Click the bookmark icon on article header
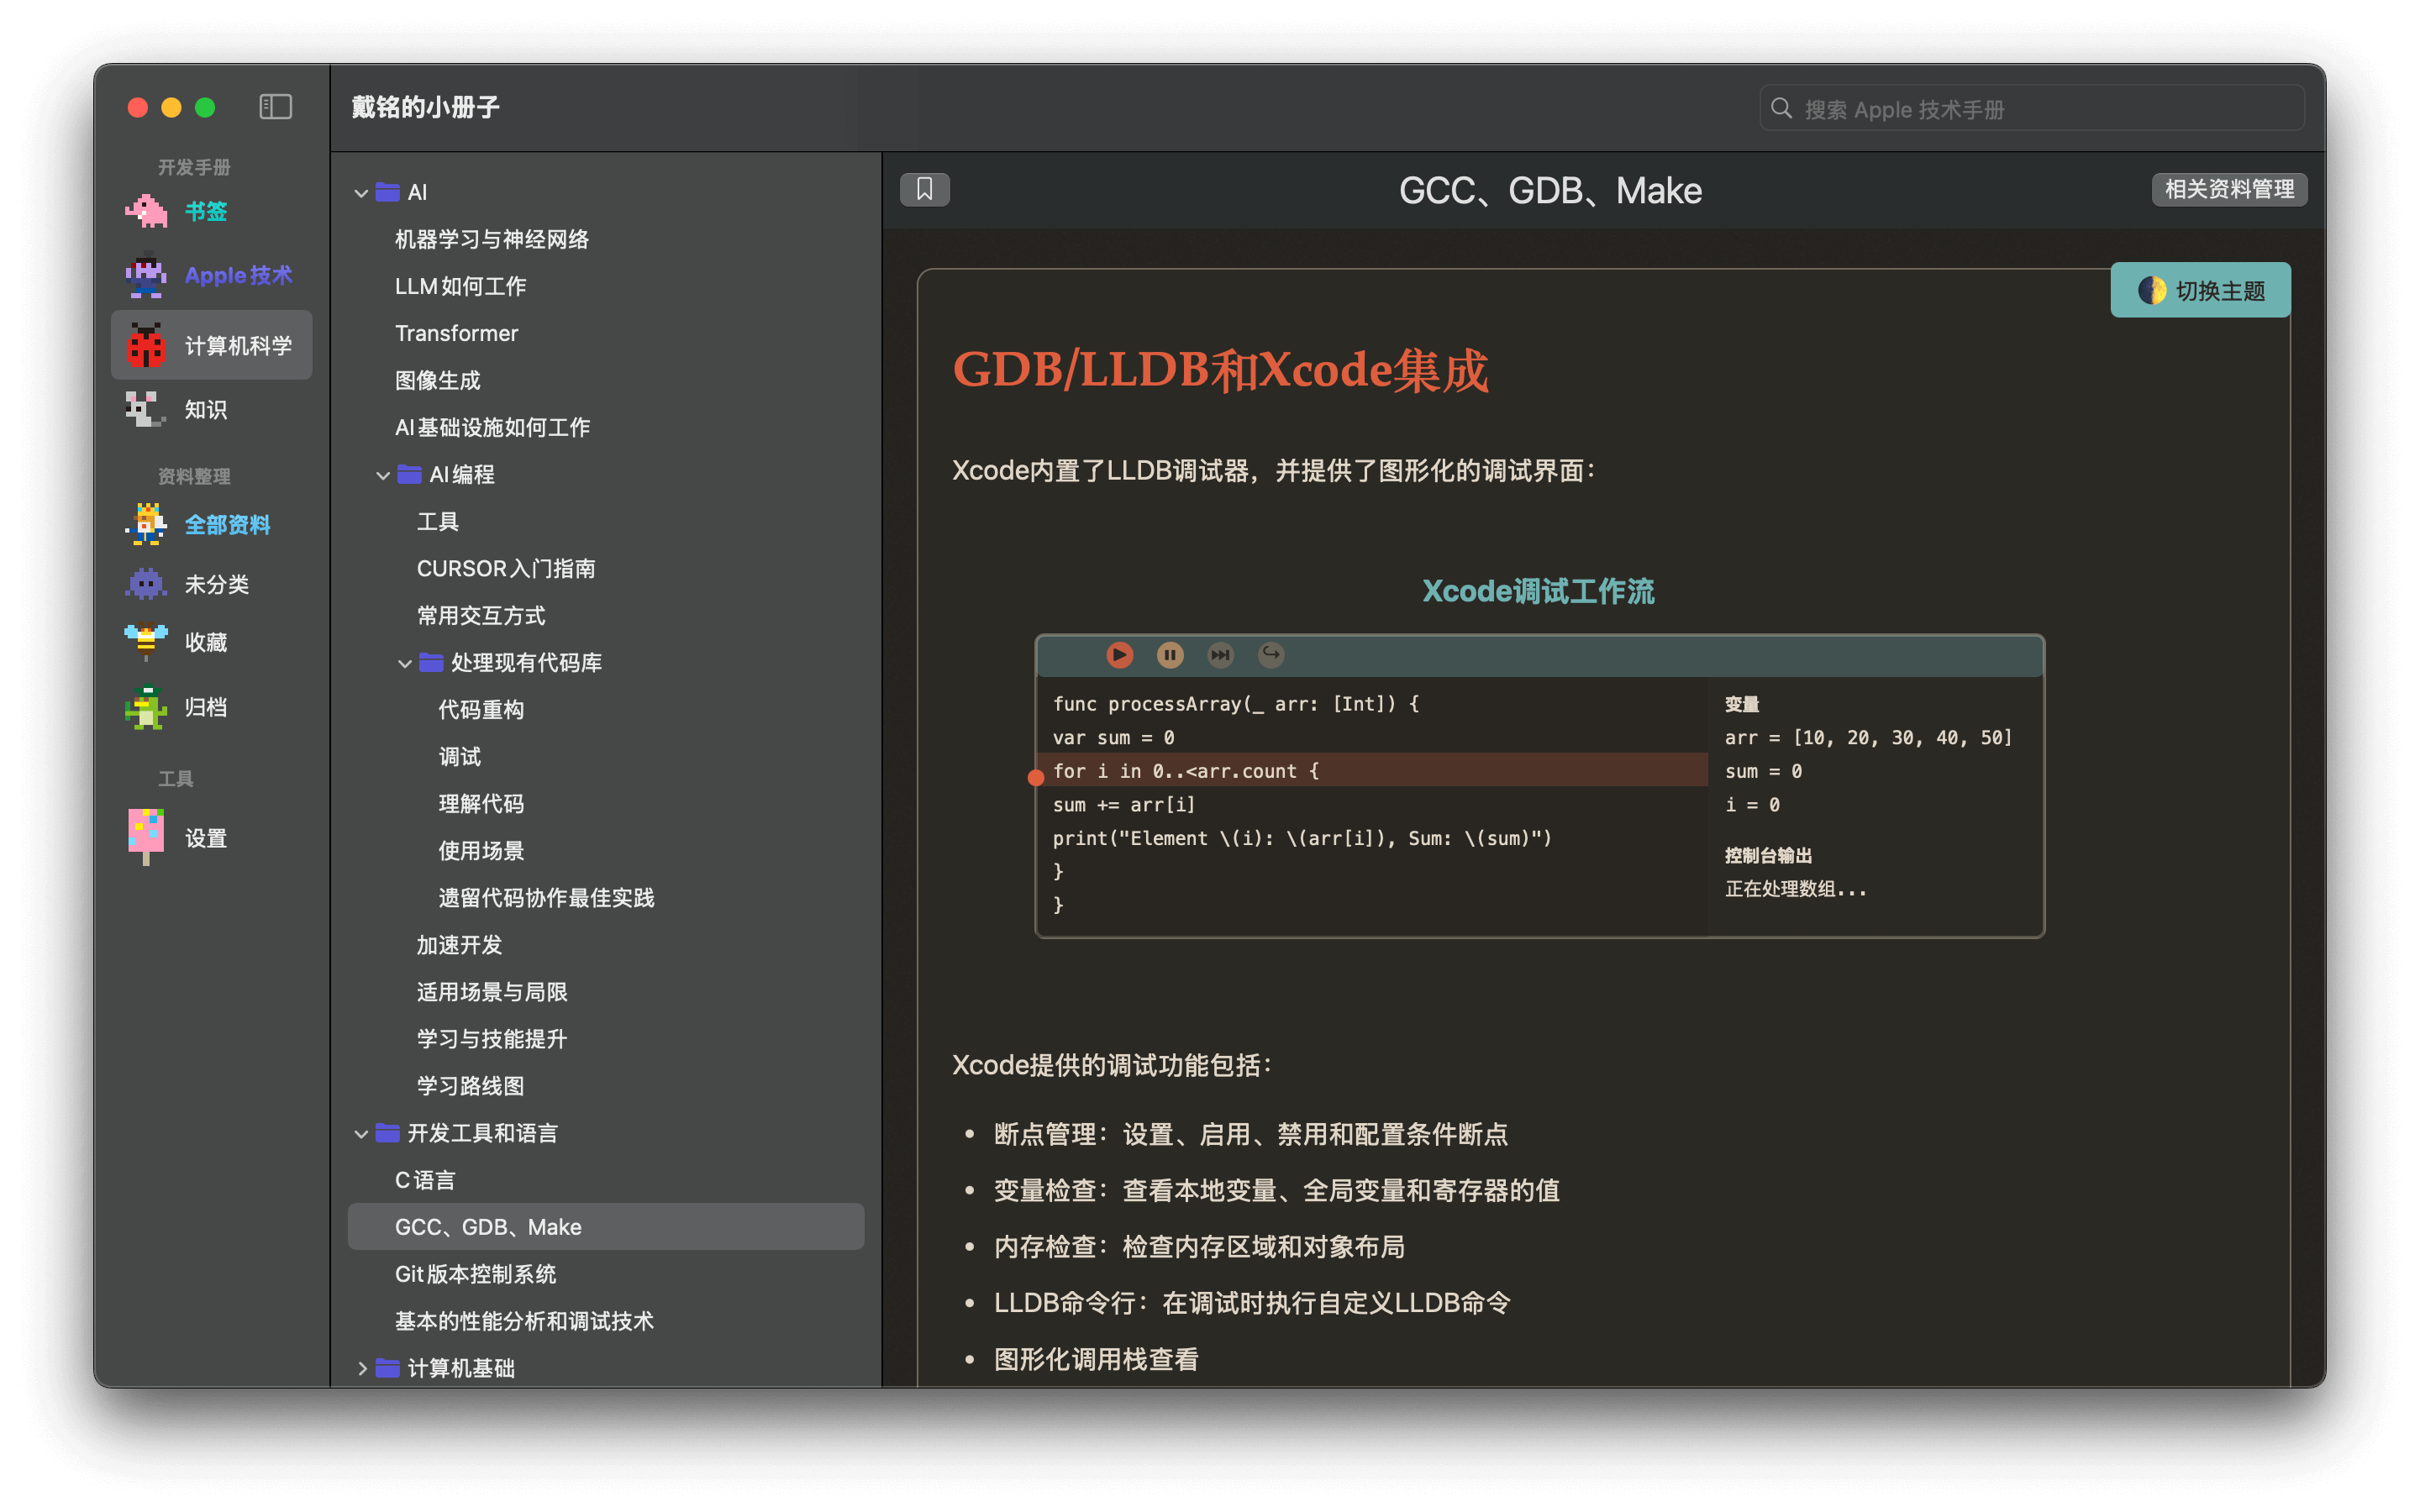 click(x=924, y=189)
